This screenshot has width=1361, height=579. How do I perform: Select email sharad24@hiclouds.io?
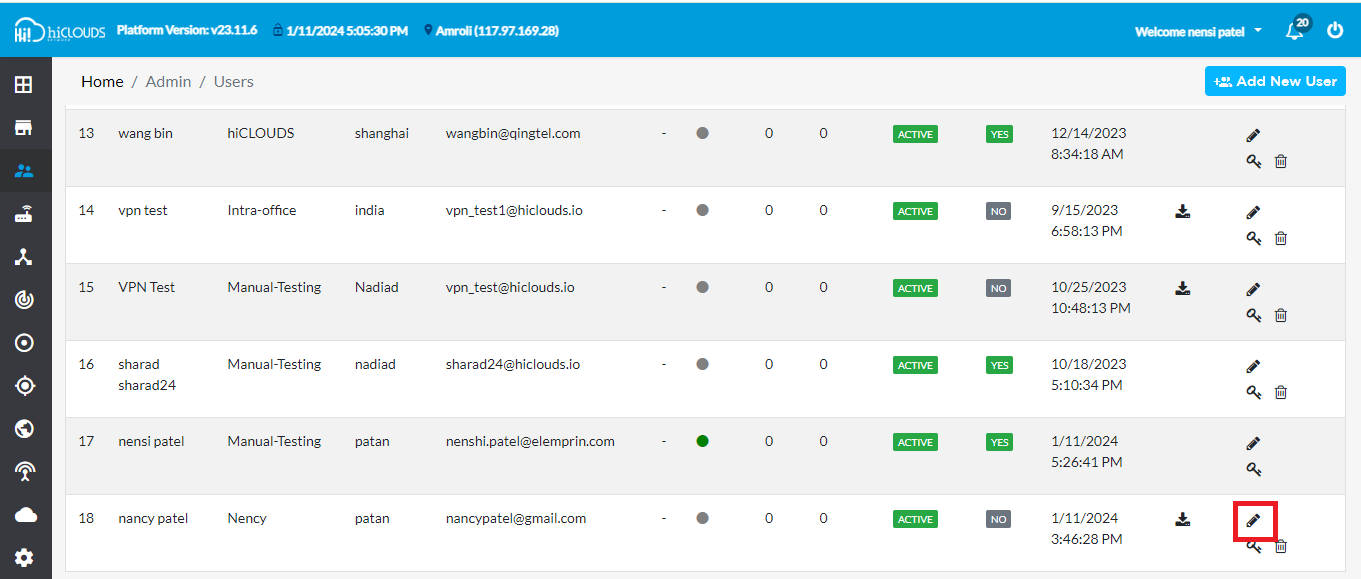pyautogui.click(x=513, y=364)
